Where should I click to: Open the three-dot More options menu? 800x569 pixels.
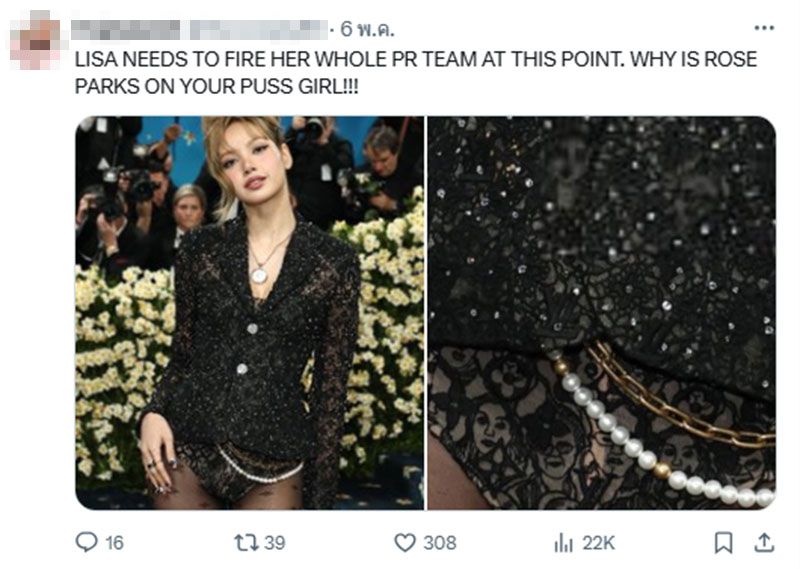point(763,28)
